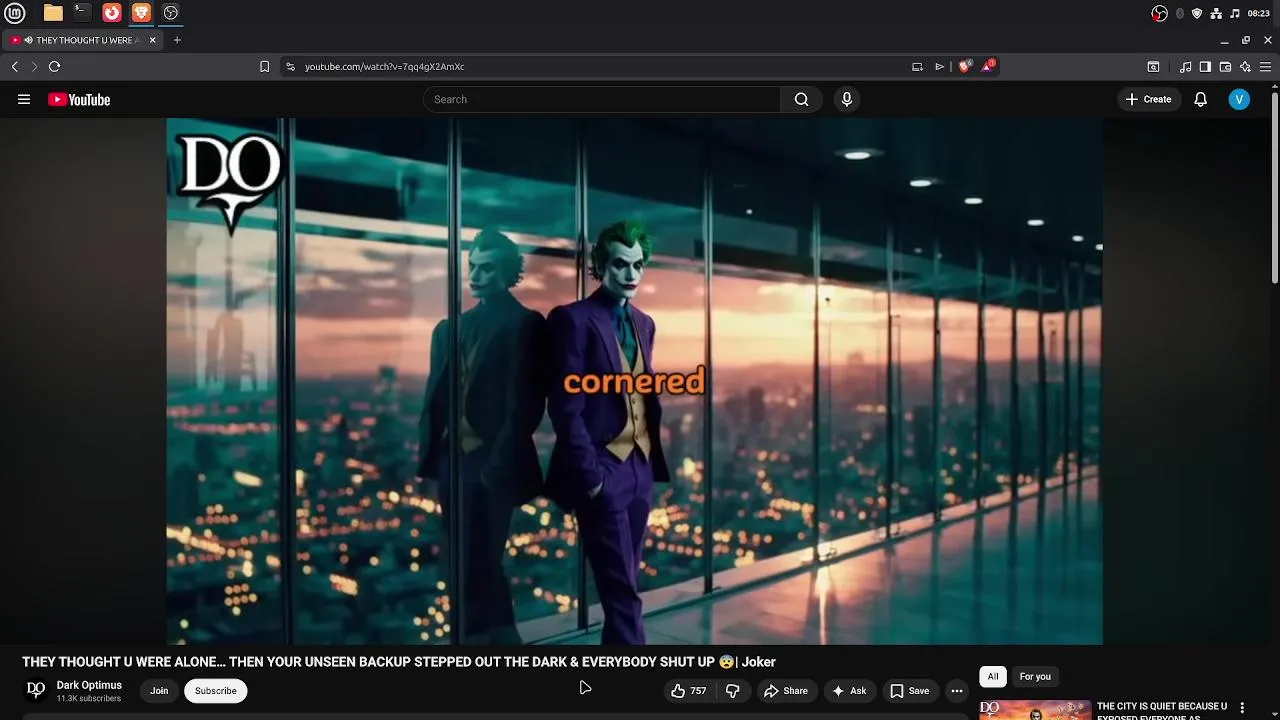The image size is (1280, 720).
Task: Open the file manager folder icon in the panel
Action: tap(53, 13)
